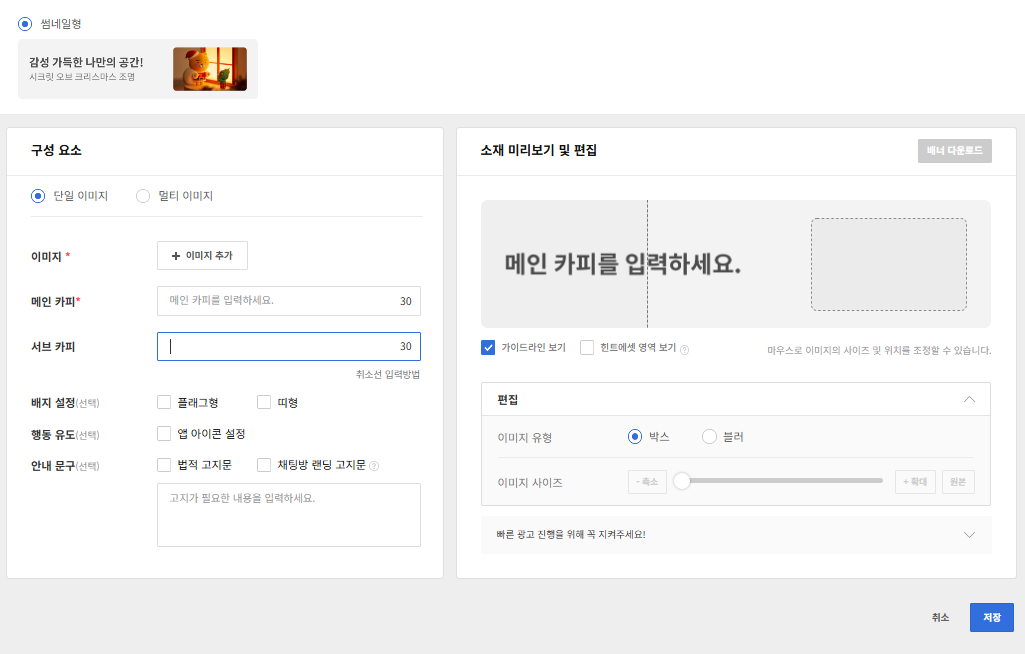Click the 저장 button
This screenshot has width=1025, height=654.
coord(991,618)
